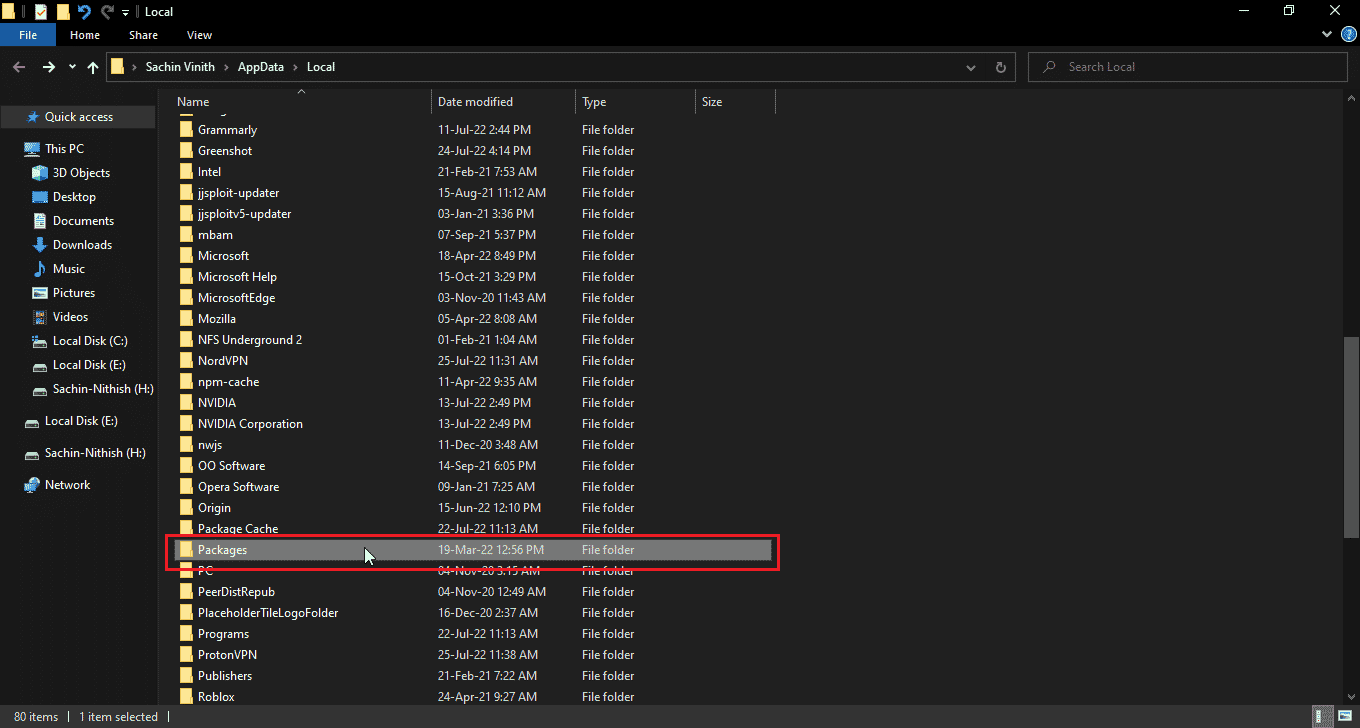Viewport: 1360px width, 728px height.
Task: Select the NVIDIA Corporation folder icon
Action: pyautogui.click(x=185, y=424)
